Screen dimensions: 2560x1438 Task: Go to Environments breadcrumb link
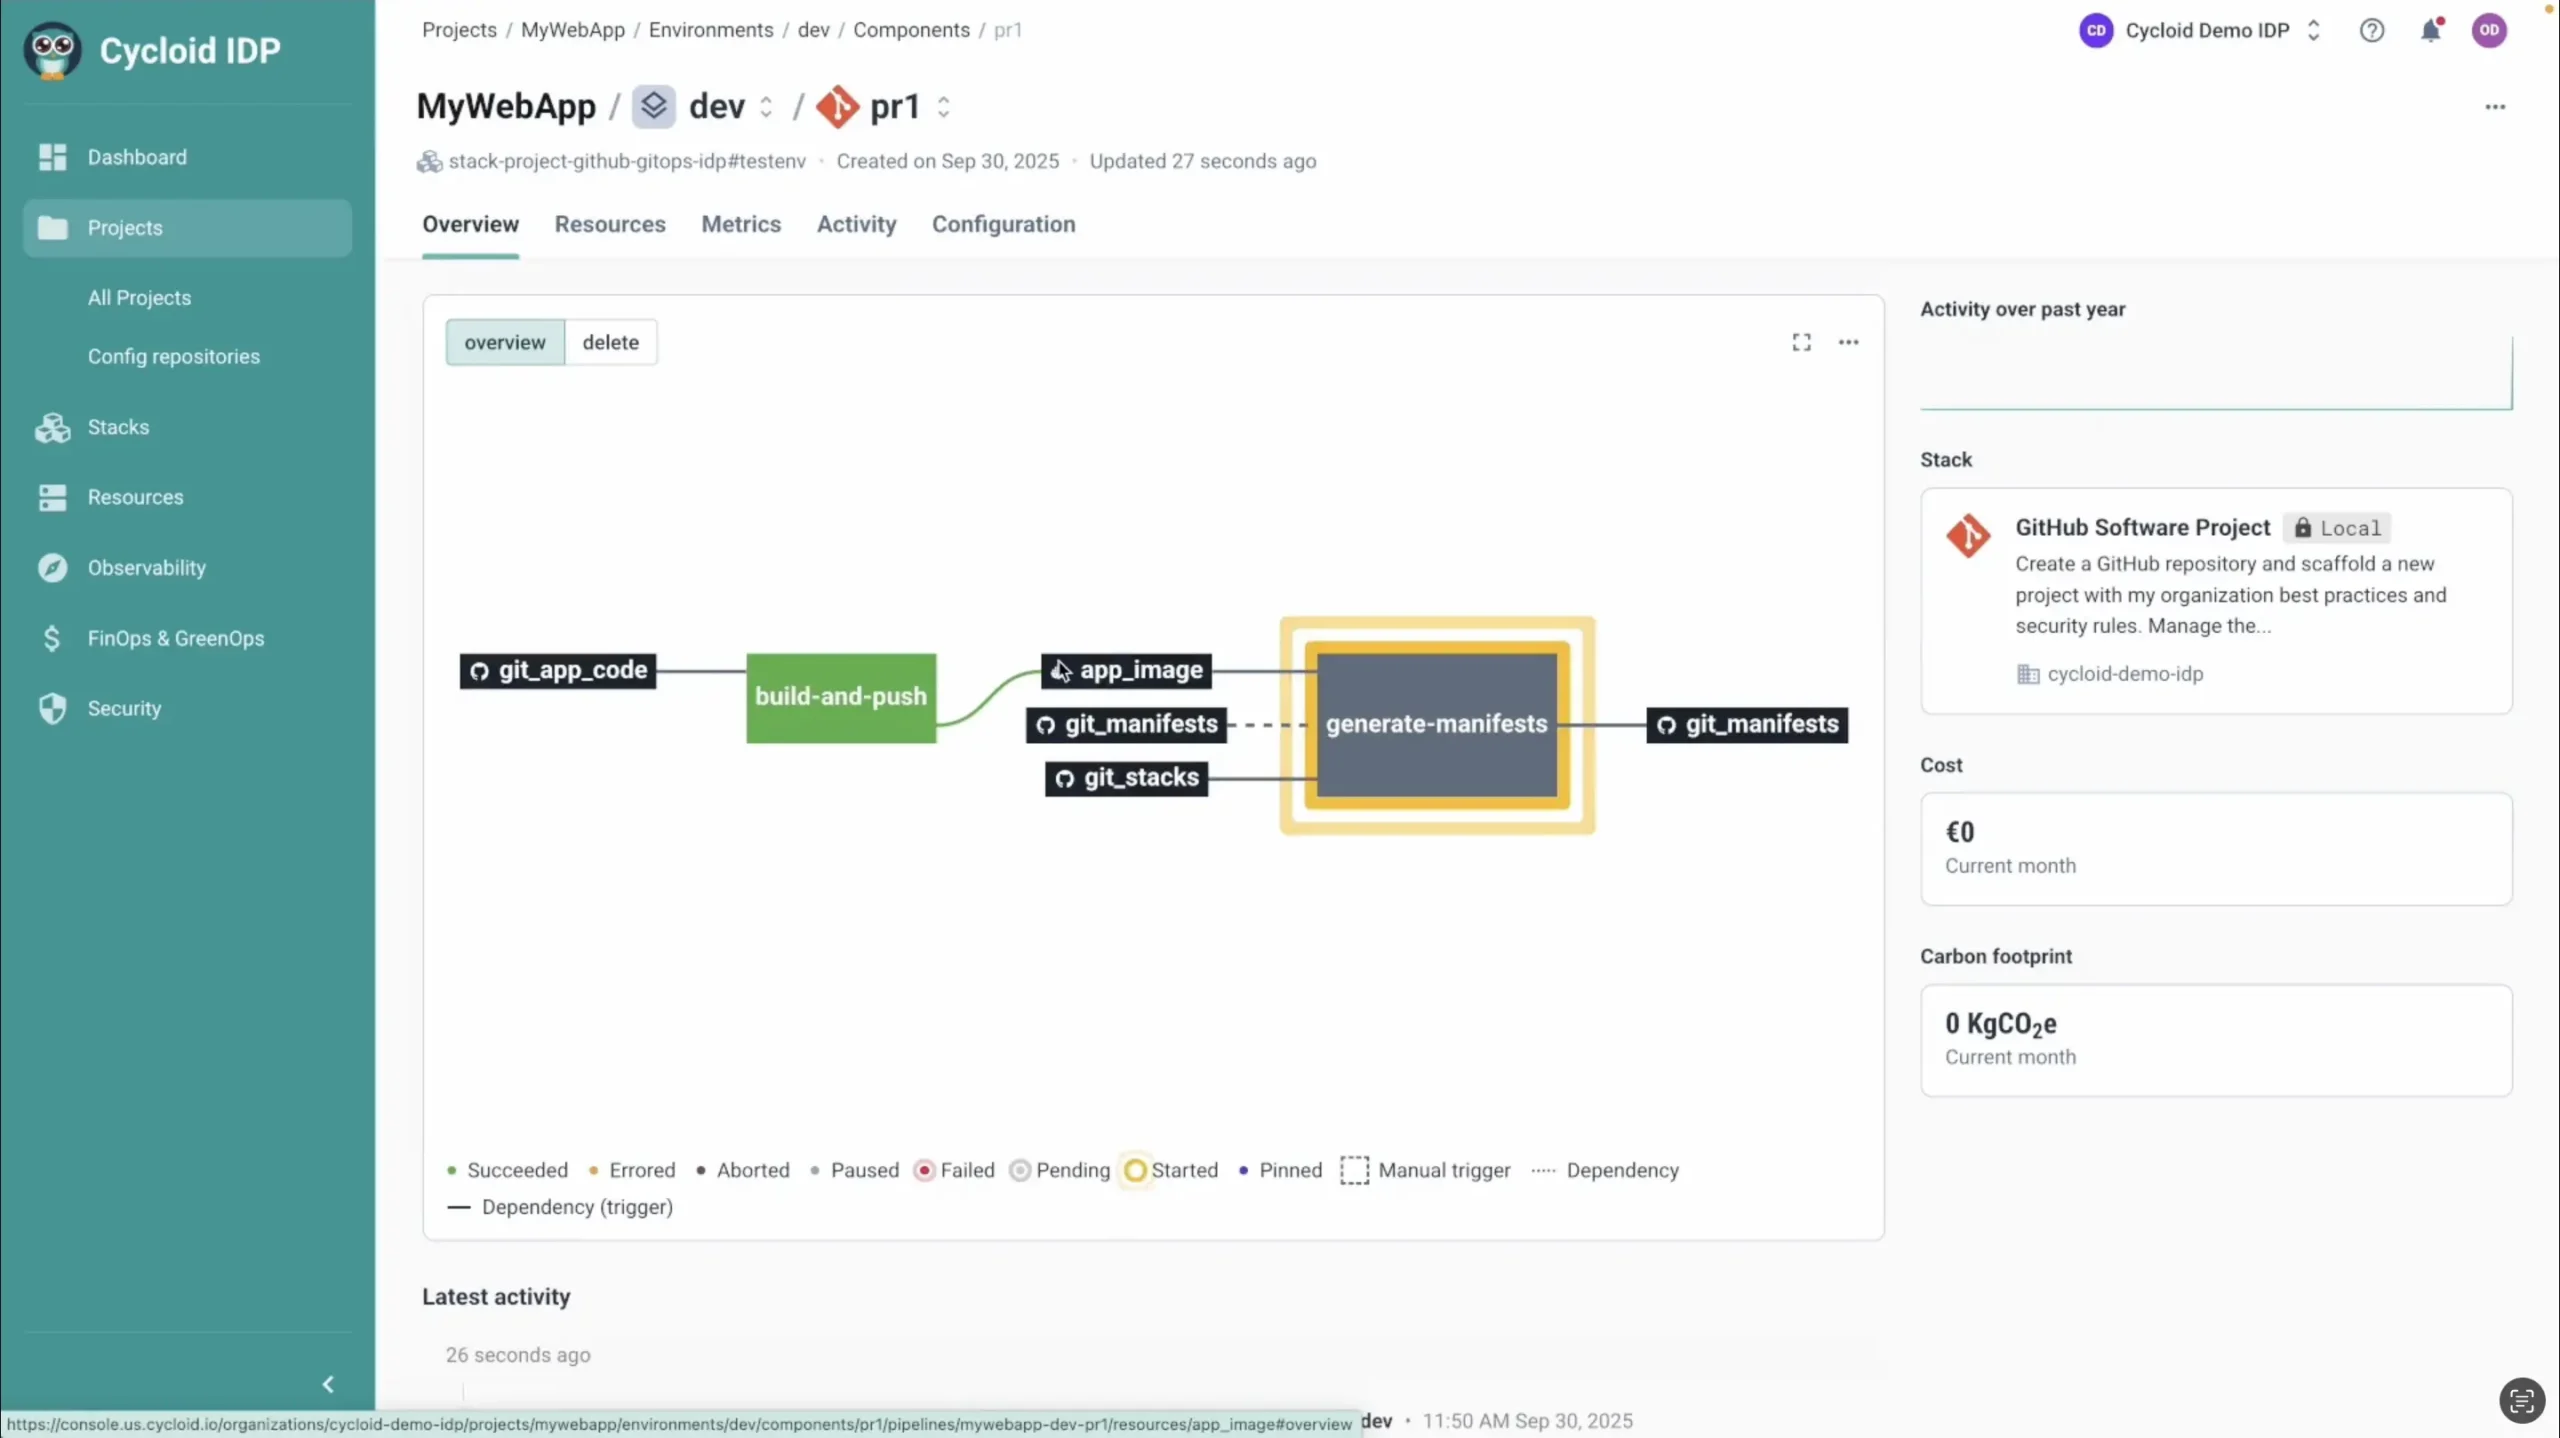711,30
